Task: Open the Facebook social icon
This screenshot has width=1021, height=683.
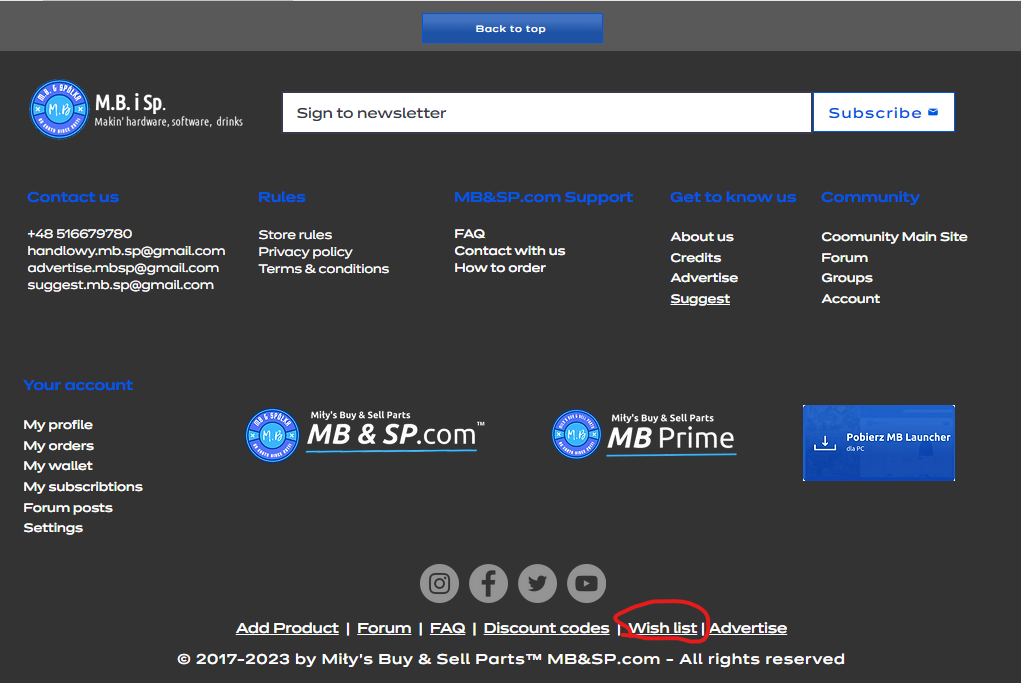Action: pyautogui.click(x=488, y=583)
